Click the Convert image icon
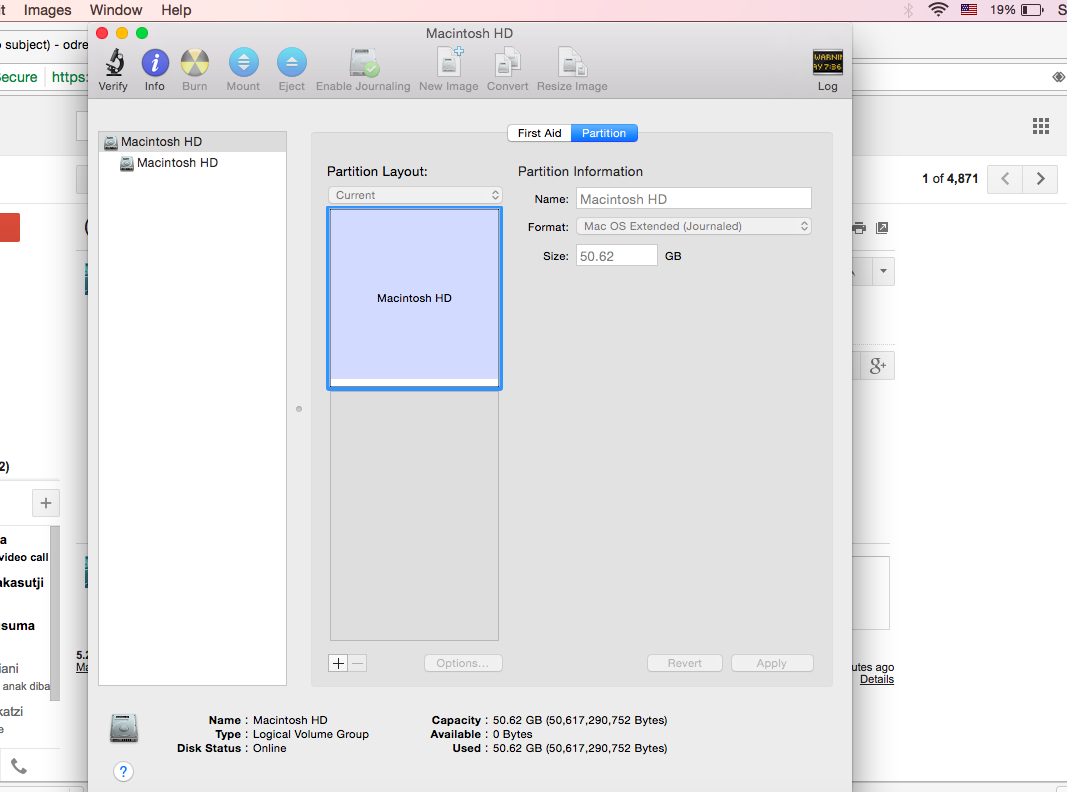Viewport: 1067px width, 792px height. click(508, 63)
